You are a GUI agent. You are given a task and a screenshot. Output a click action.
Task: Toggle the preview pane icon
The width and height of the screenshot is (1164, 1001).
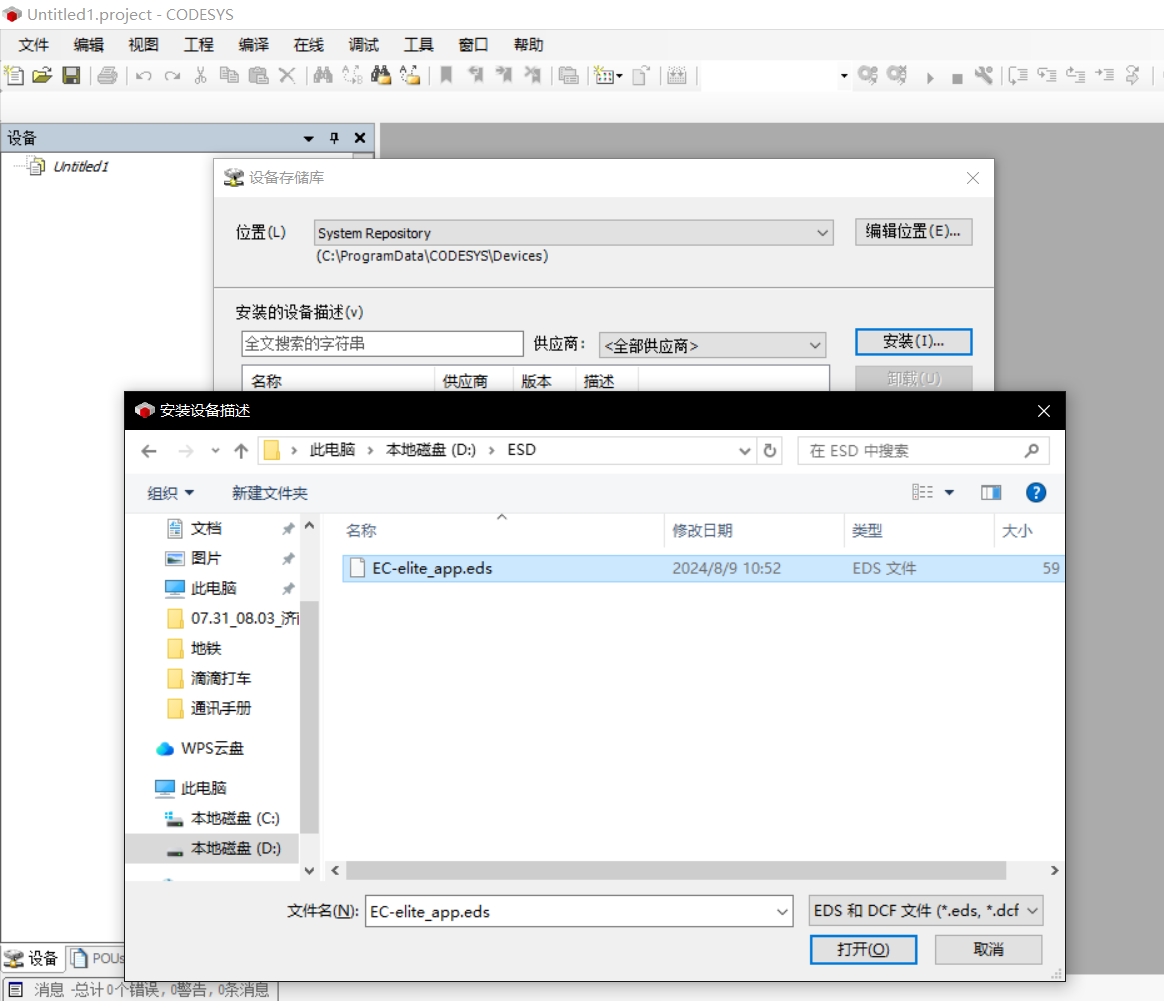(x=991, y=492)
